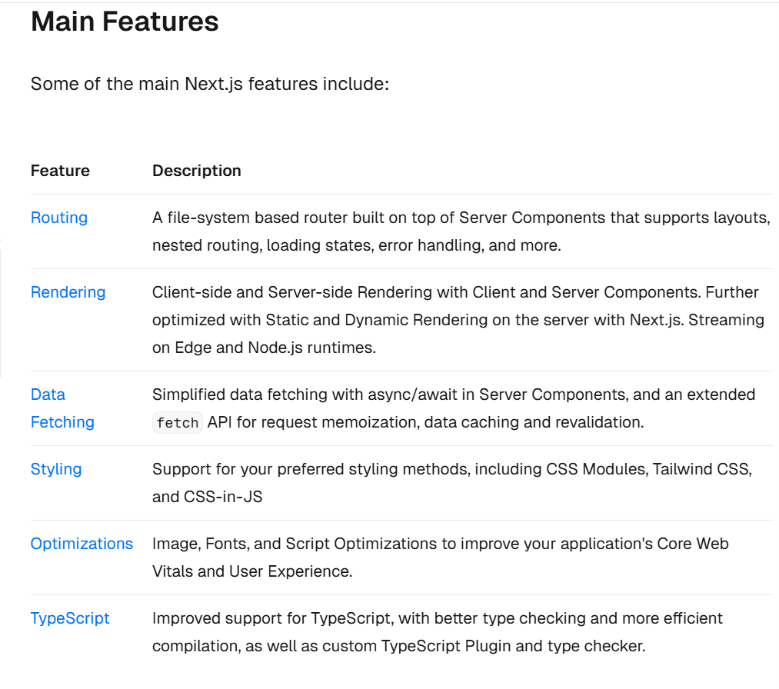This screenshot has width=779, height=689.
Task: Click the Feature column header
Action: 60,171
